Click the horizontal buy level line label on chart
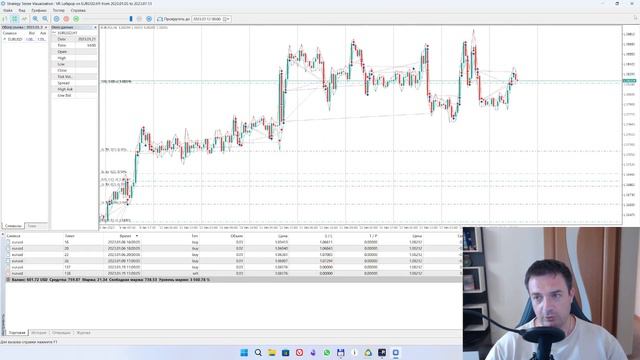Image resolution: width=640 pixels, height=360 pixels. (x=116, y=82)
